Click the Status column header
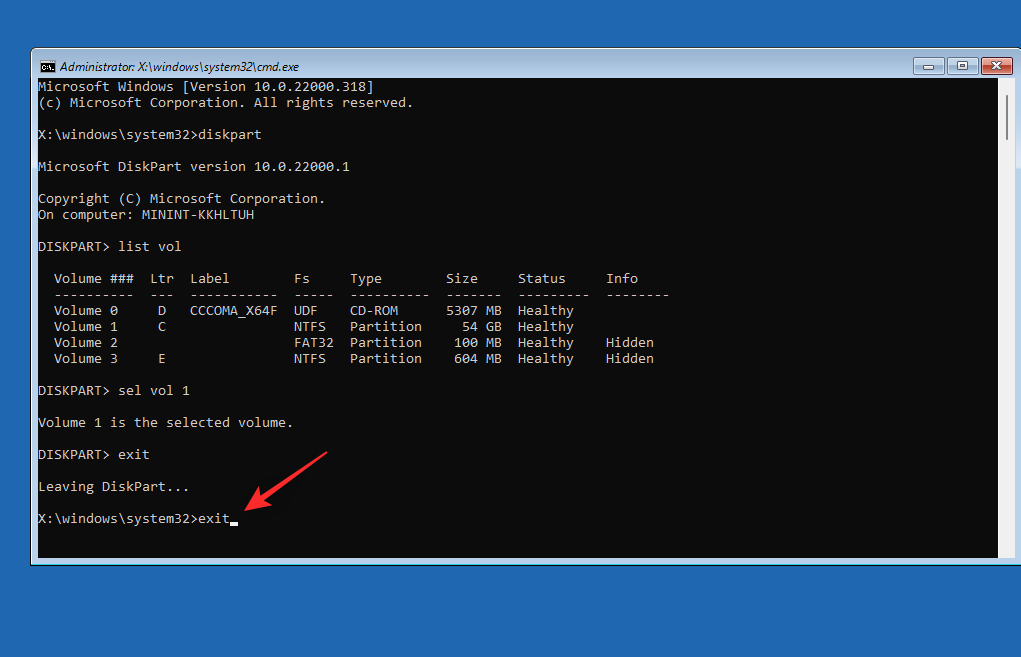Image resolution: width=1021 pixels, height=657 pixels. [541, 278]
